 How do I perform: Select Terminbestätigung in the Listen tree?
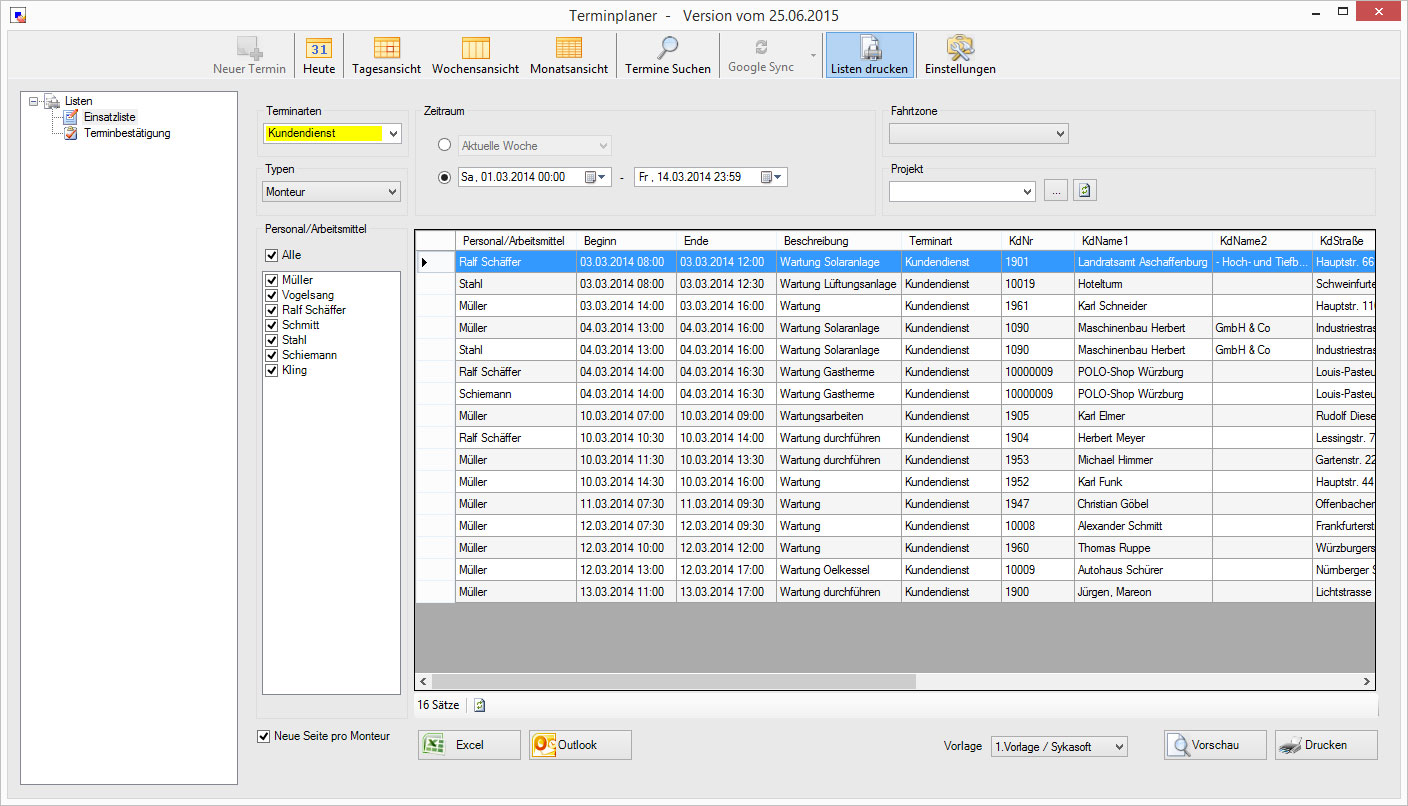(126, 133)
